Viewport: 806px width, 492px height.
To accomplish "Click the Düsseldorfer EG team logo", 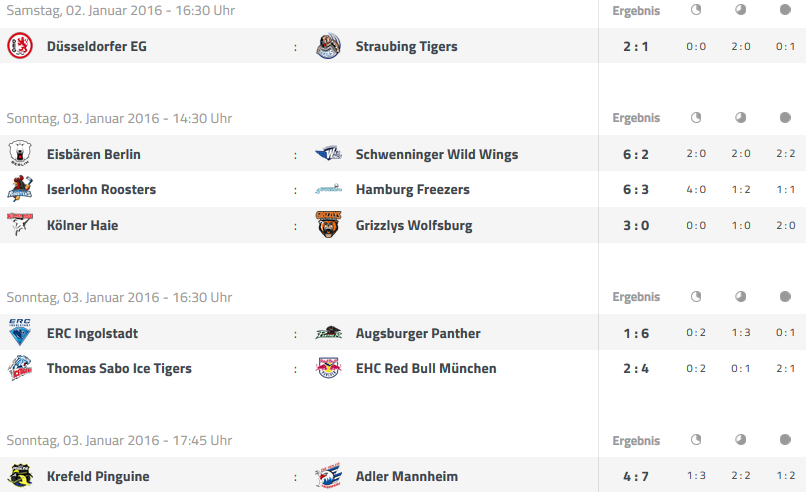I will (x=20, y=46).
